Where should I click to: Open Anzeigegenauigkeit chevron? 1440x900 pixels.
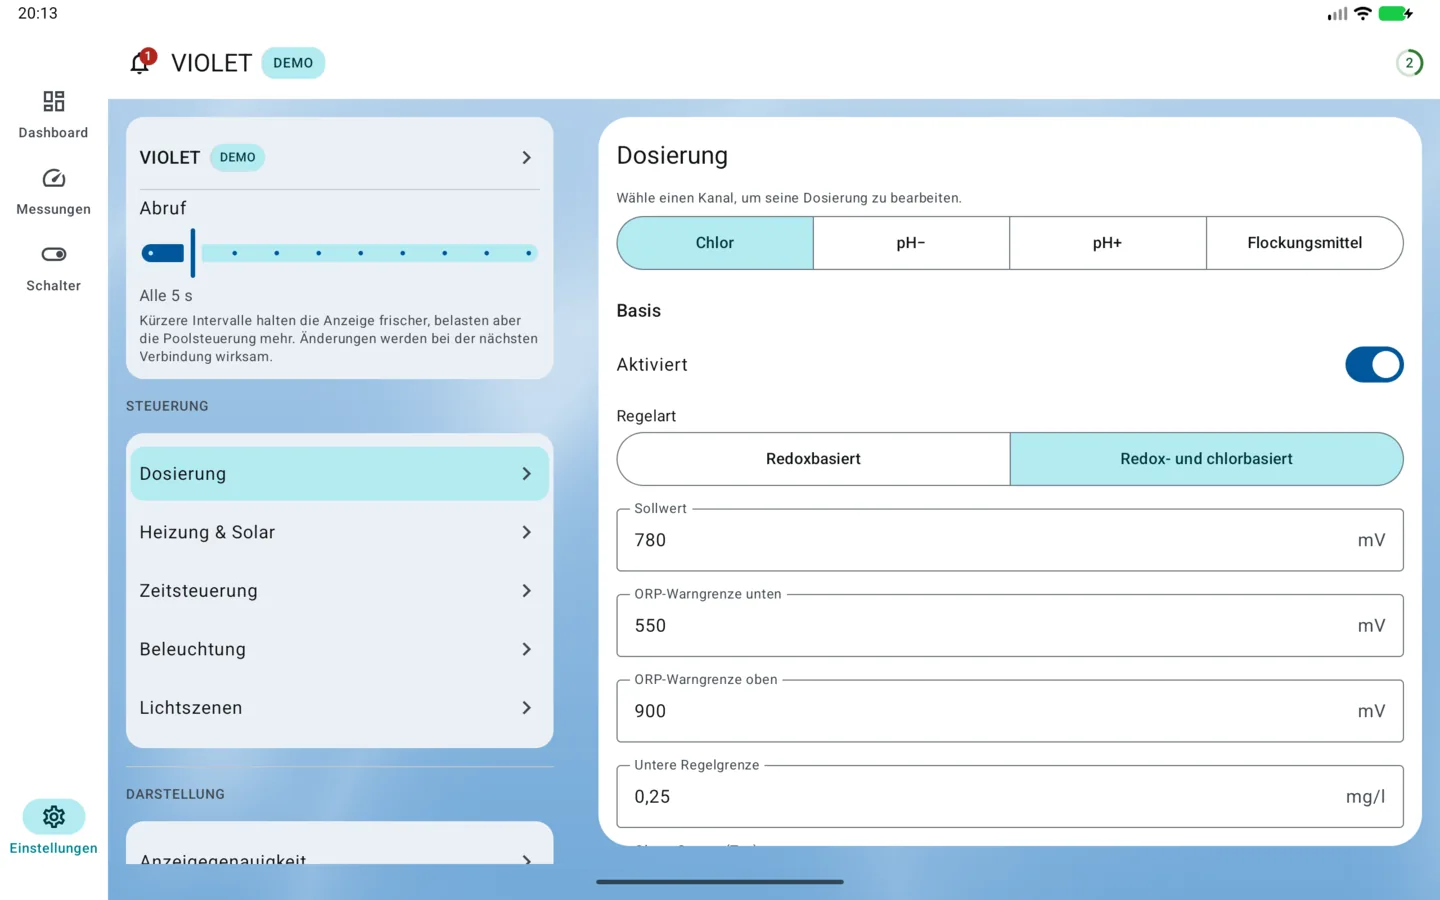526,859
